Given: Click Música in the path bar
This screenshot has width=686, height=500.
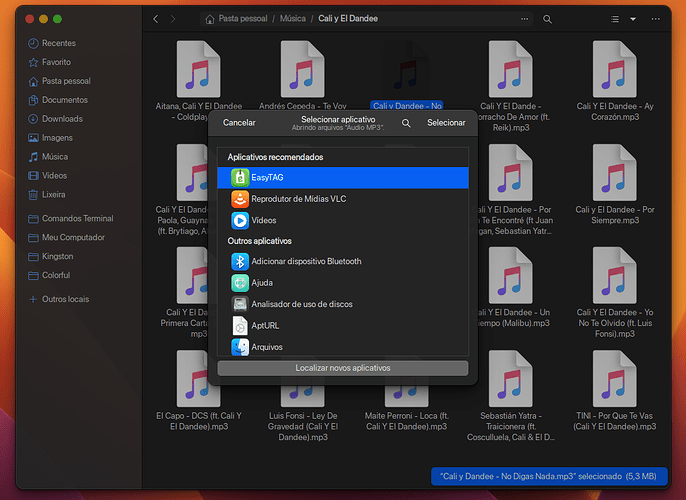Looking at the screenshot, I should tap(293, 19).
